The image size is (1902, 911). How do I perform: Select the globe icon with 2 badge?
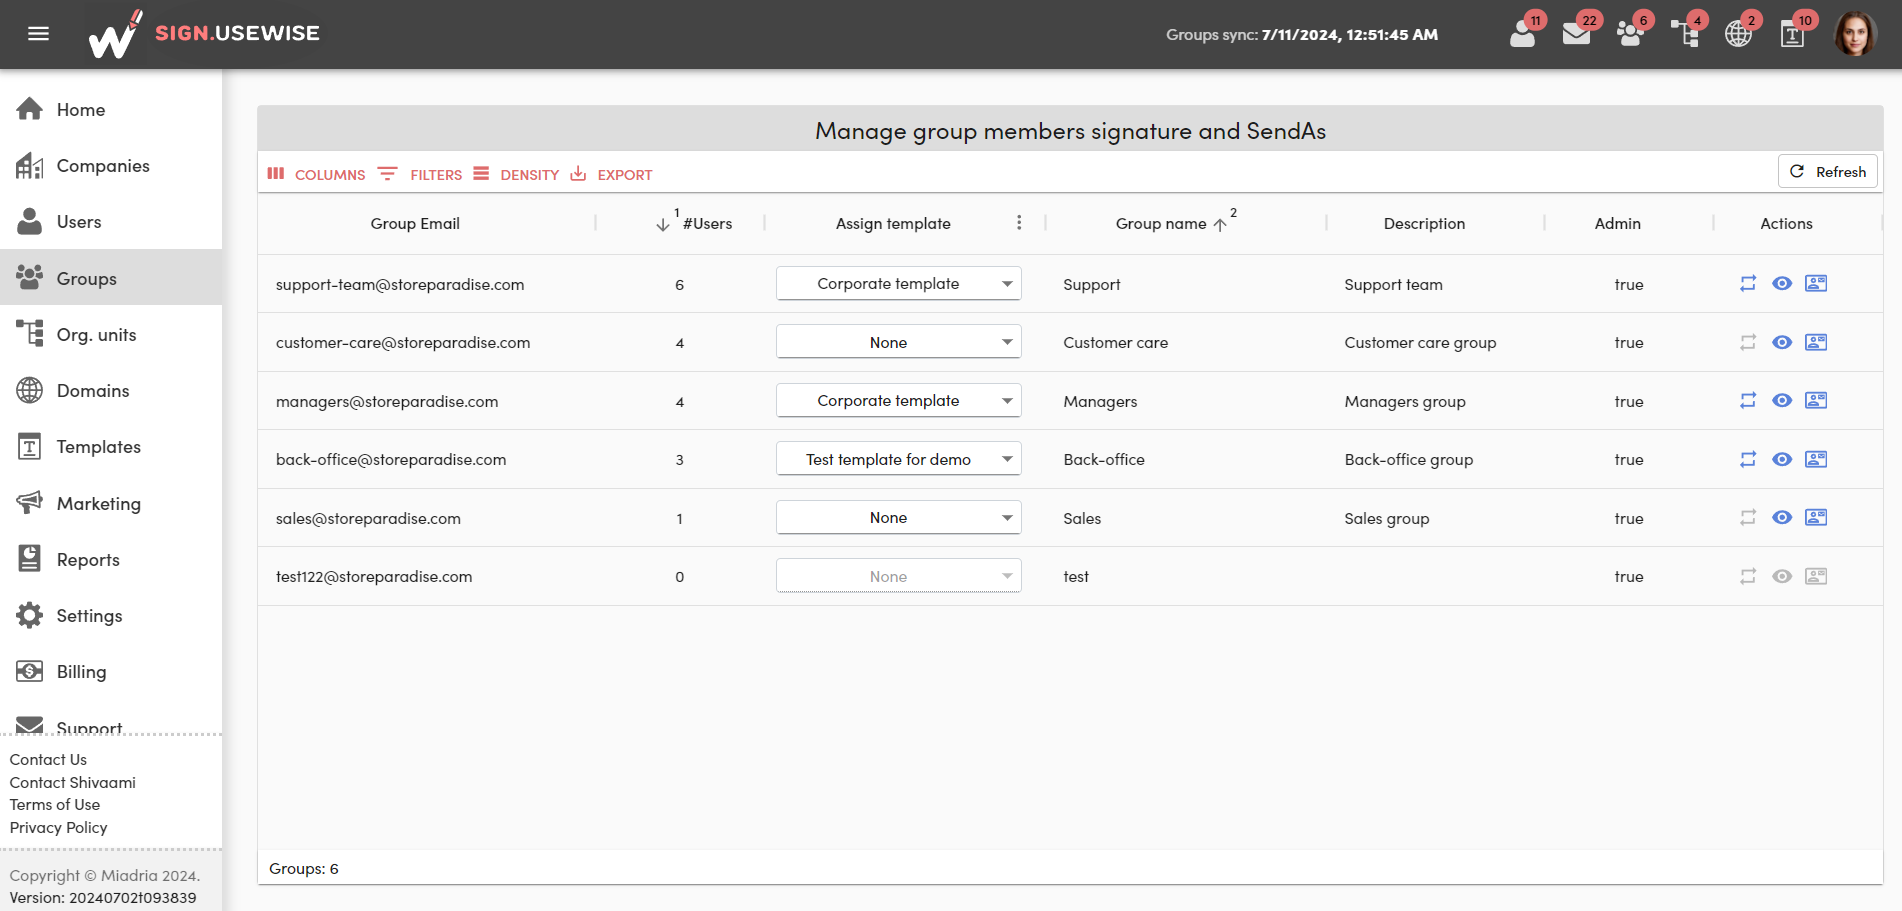[x=1739, y=33]
